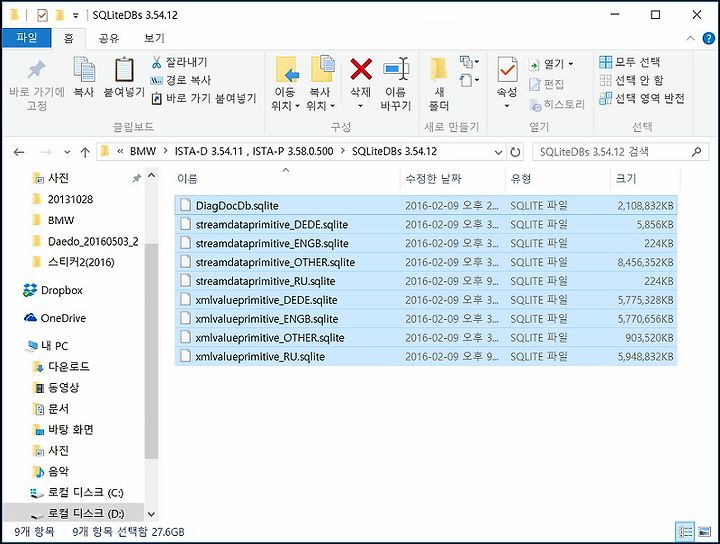The width and height of the screenshot is (720, 544).
Task: Click BMW in the breadcrumb path
Action: pos(143,151)
